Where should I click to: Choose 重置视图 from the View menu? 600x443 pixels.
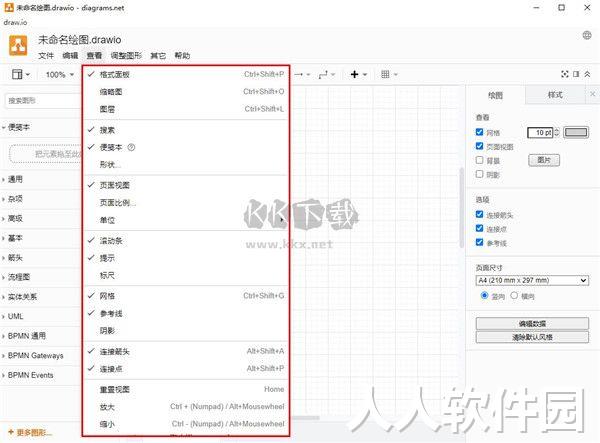tap(186, 389)
